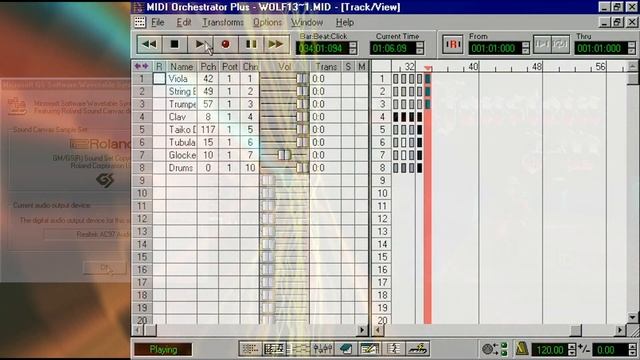Pause playback with the pause button
The height and width of the screenshot is (360, 640).
pyautogui.click(x=251, y=44)
